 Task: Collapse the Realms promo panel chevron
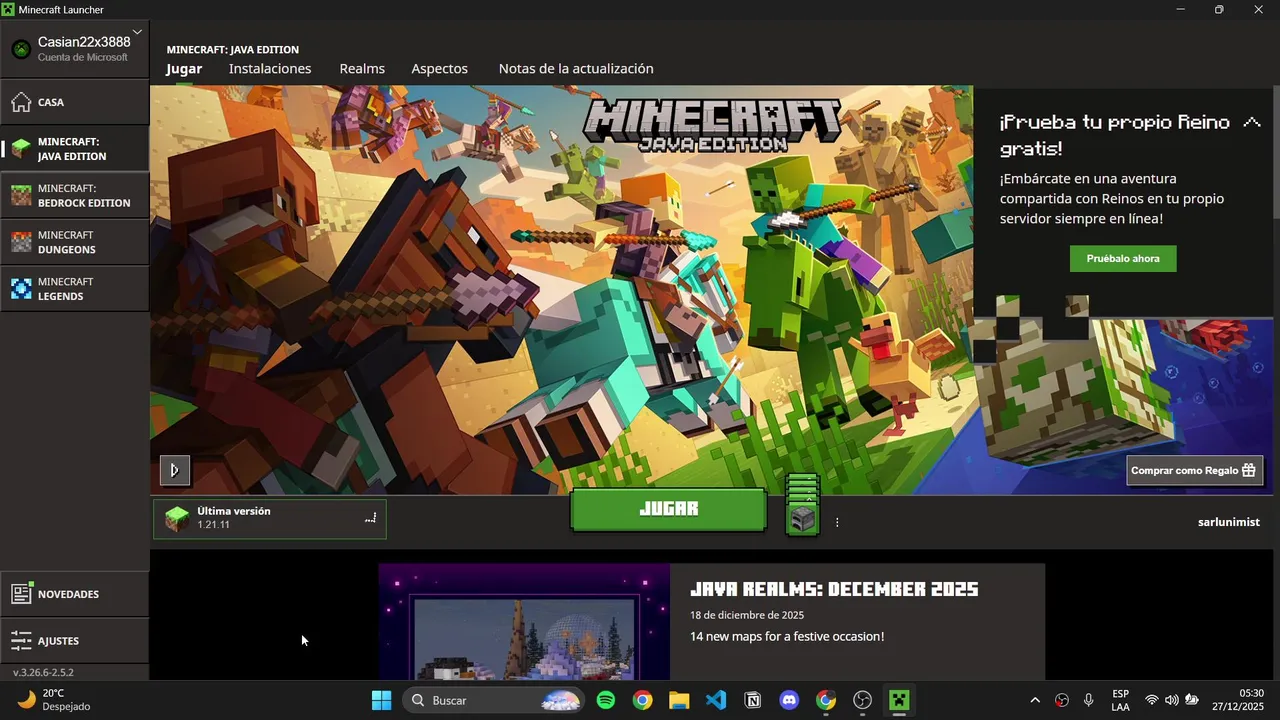(1251, 123)
